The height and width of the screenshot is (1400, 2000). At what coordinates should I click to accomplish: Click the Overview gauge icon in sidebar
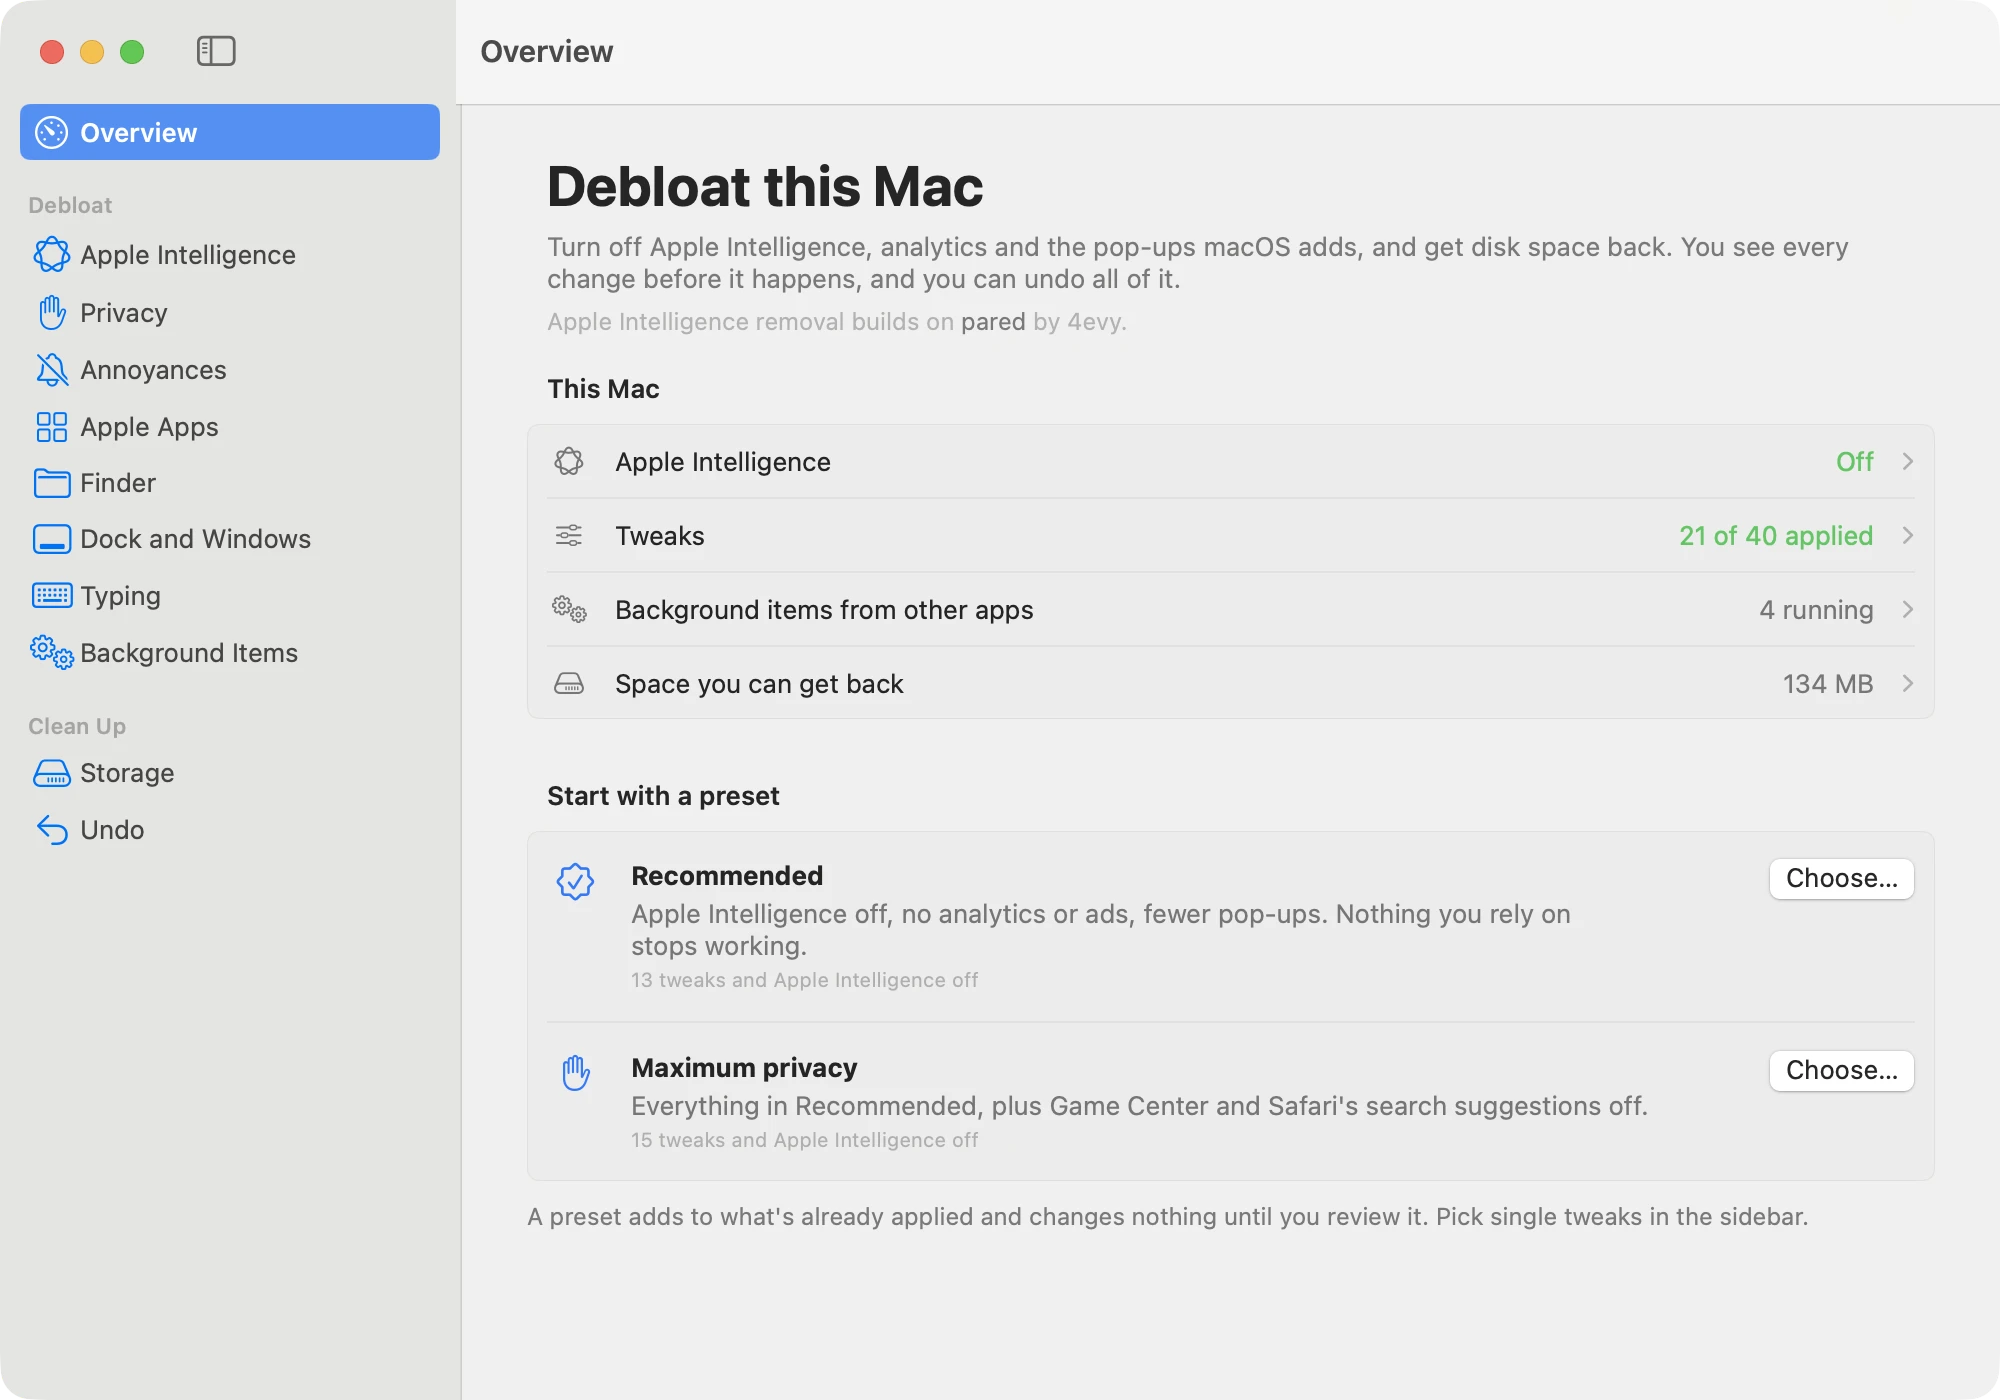[x=52, y=132]
